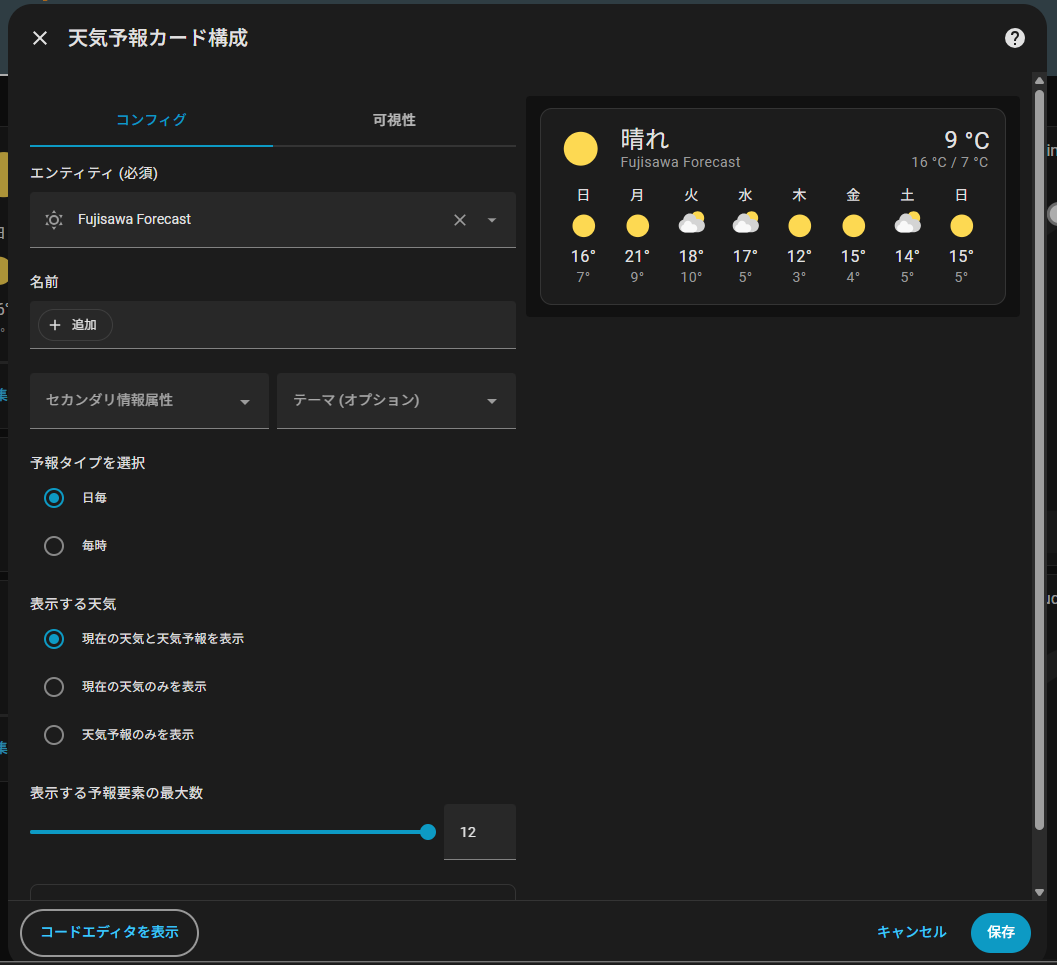Expand the セカンダリ情報属性 dropdown
Viewport: 1057px width, 965px height.
coord(149,400)
